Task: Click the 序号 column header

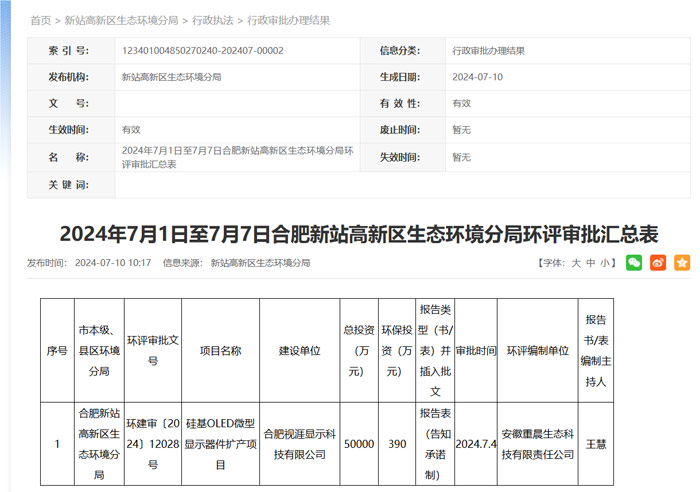Action: coord(57,350)
